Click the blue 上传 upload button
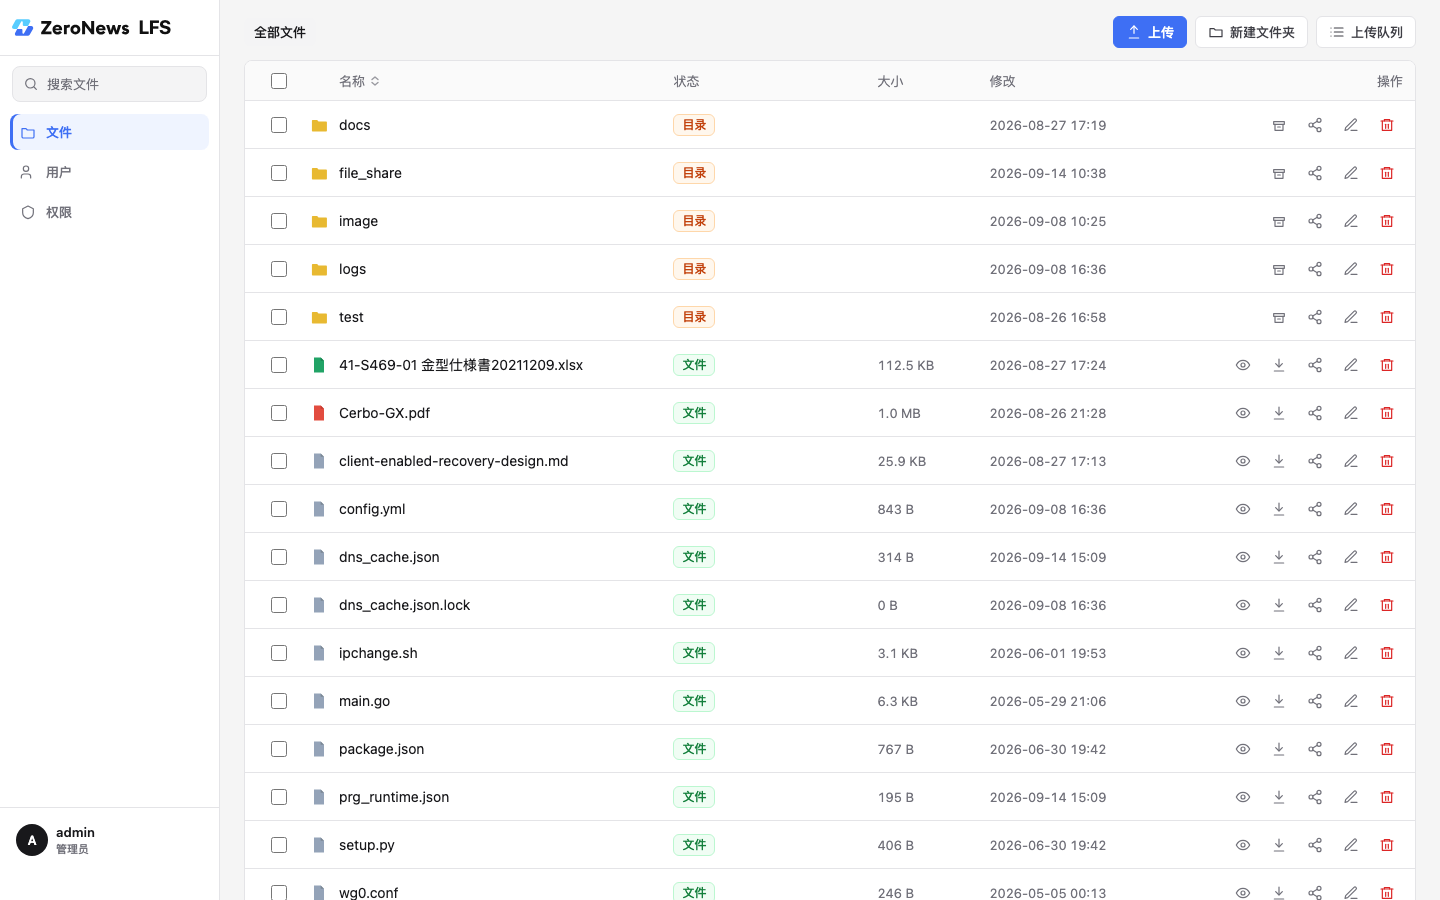Screen dimensions: 1440x900 (x=1150, y=32)
